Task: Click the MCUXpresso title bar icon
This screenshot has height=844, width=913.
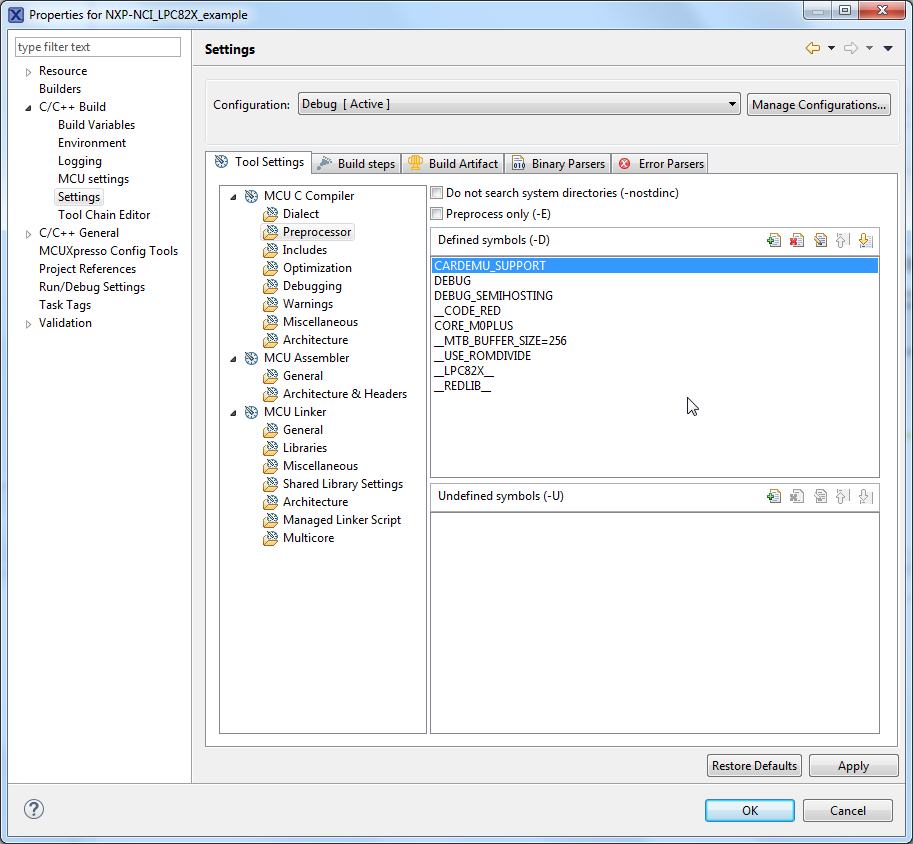Action: point(16,15)
